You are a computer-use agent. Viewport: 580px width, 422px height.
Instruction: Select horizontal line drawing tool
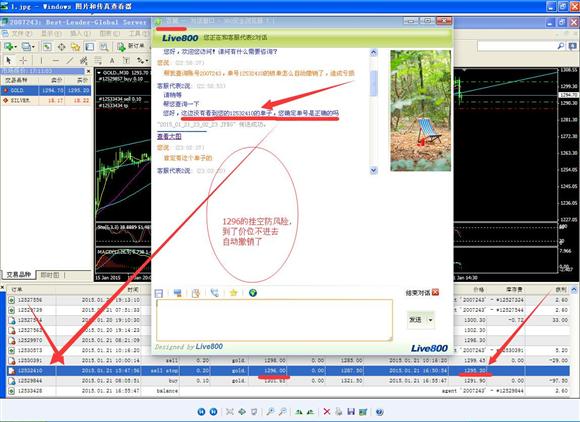pyautogui.click(x=55, y=60)
